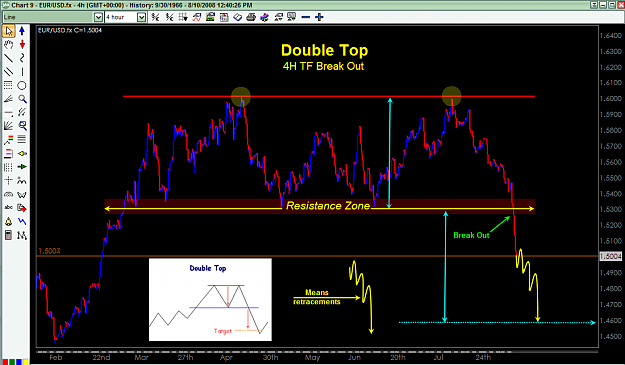
Task: Click the red line chart indicator icon
Action: point(197,17)
